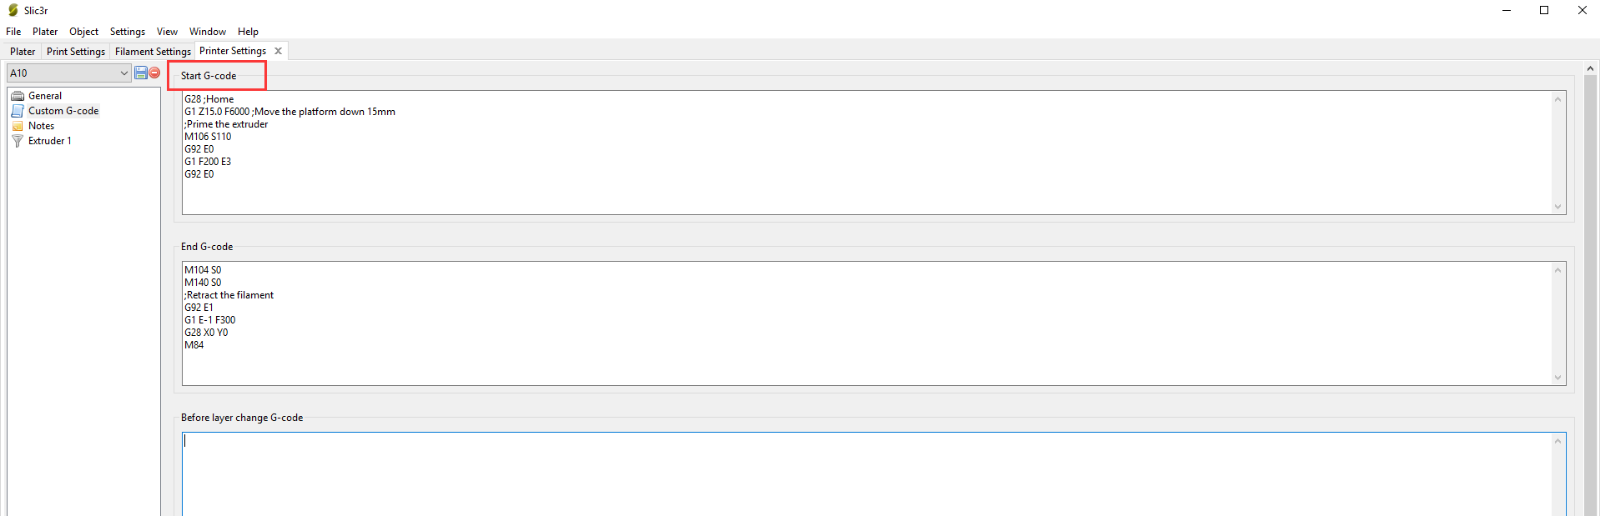Click Start G-code scrollbar down arrow
Viewport: 1600px width, 516px height.
click(x=1558, y=207)
